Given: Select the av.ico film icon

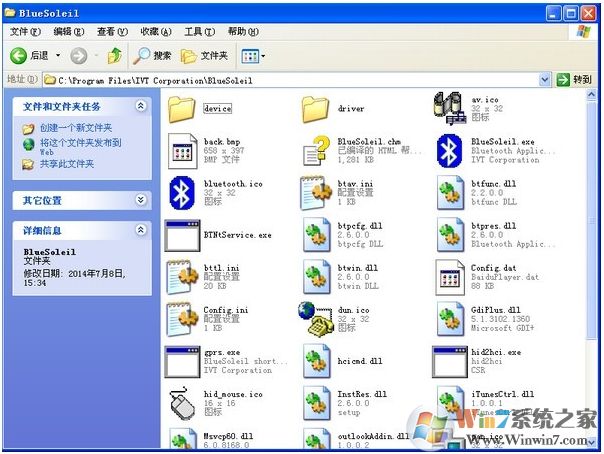Looking at the screenshot, I should 450,108.
